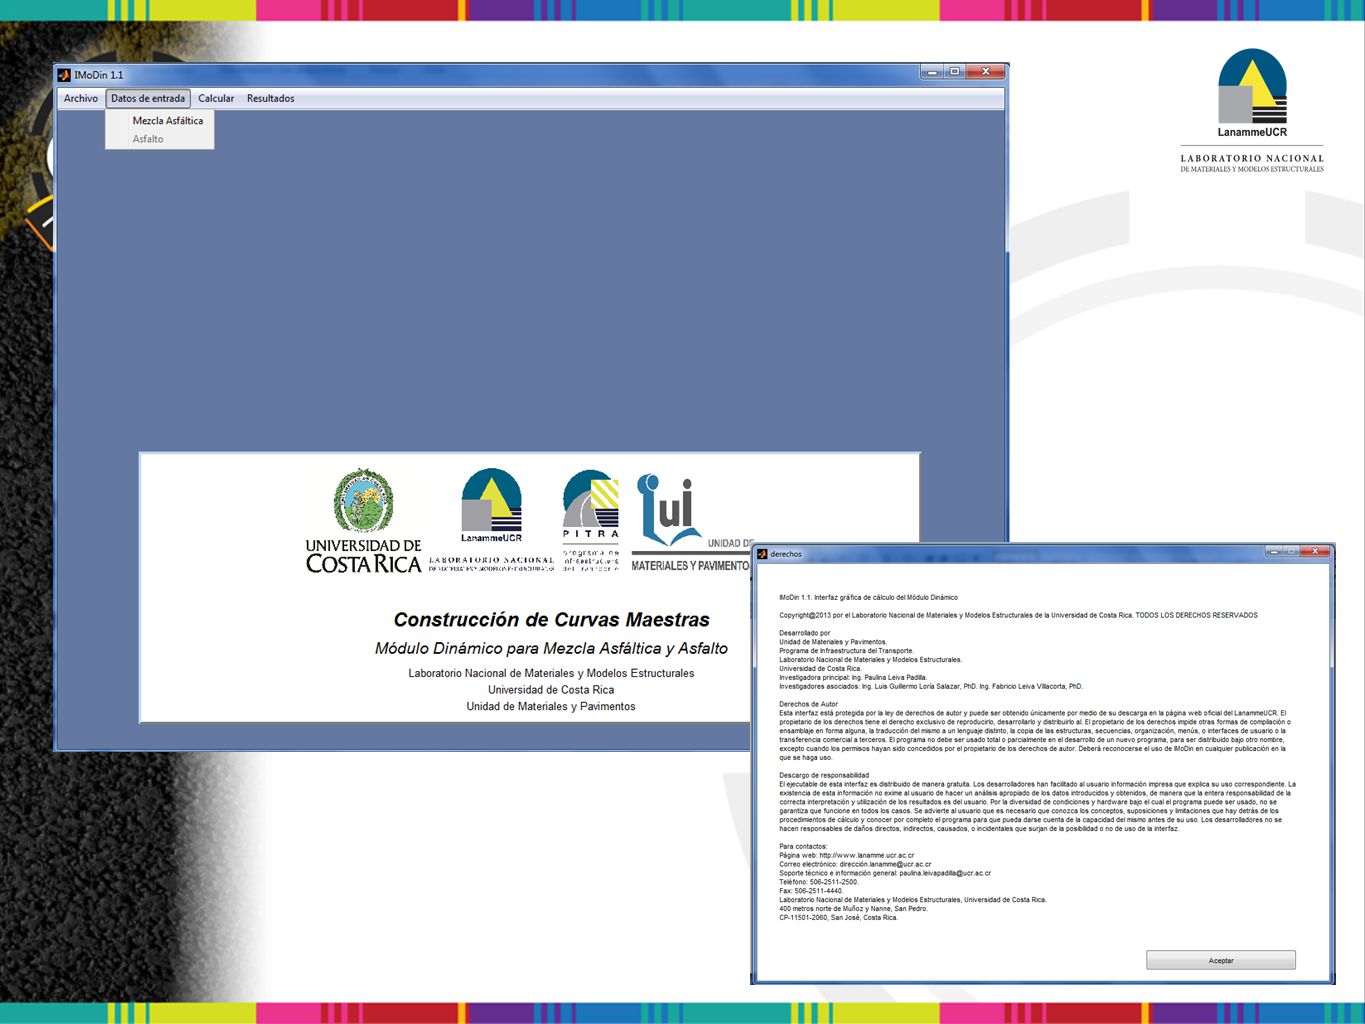Click the Aceptar button in derechos window

click(x=1221, y=960)
